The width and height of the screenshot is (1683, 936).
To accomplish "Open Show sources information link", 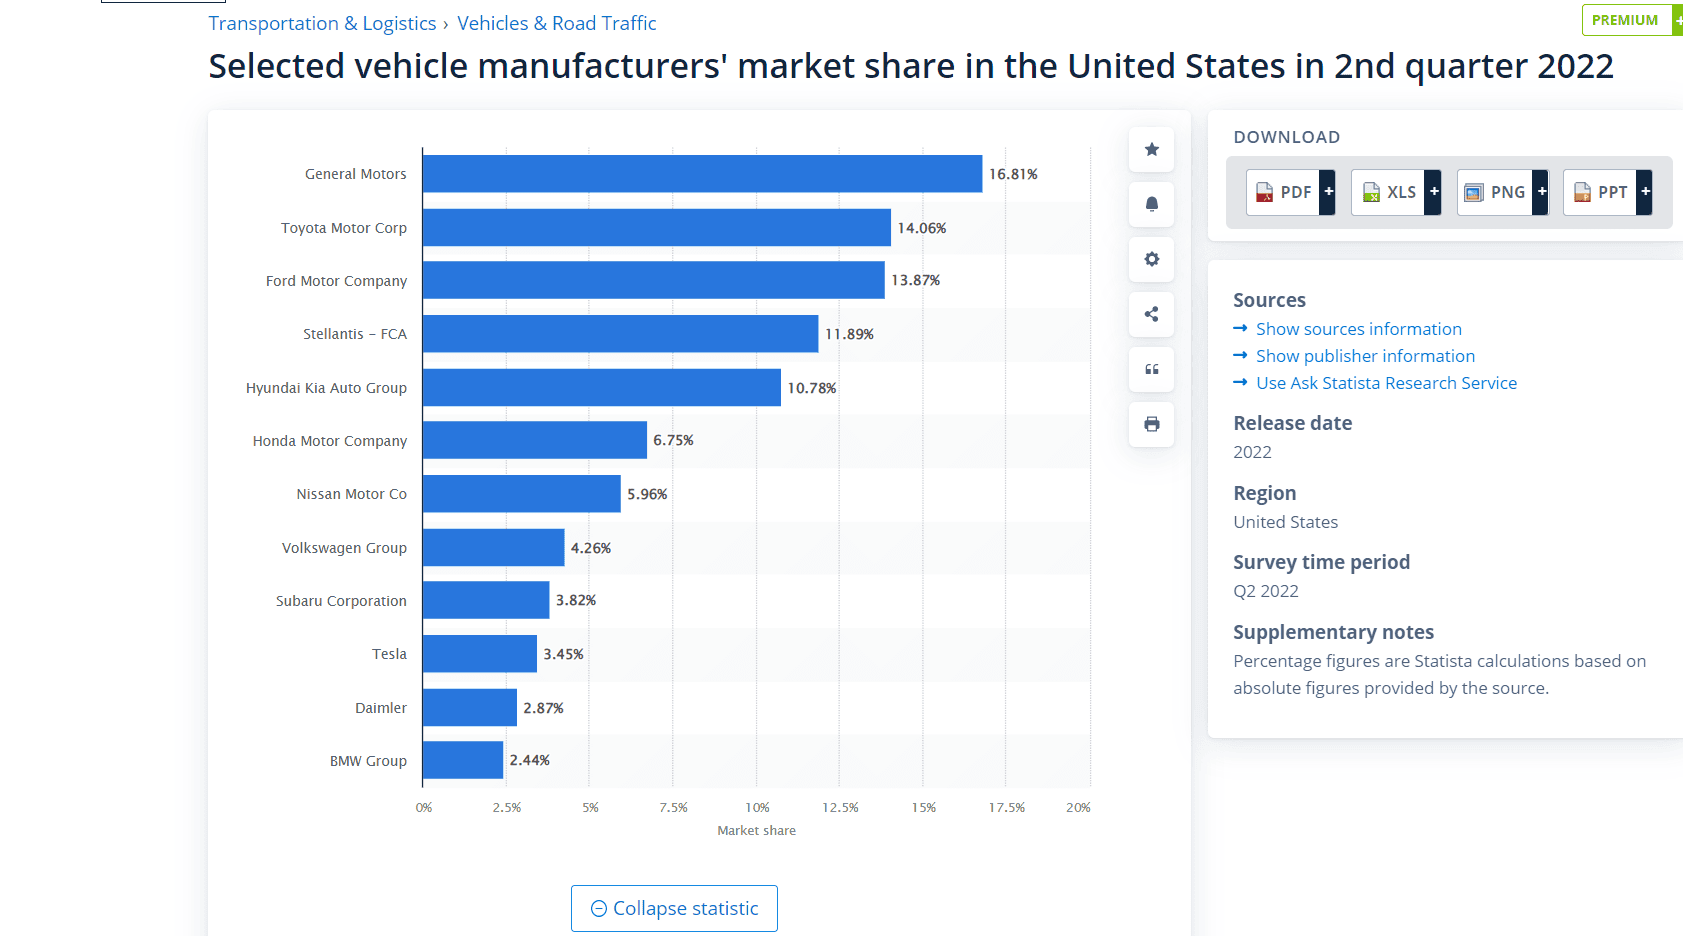I will pyautogui.click(x=1358, y=329).
